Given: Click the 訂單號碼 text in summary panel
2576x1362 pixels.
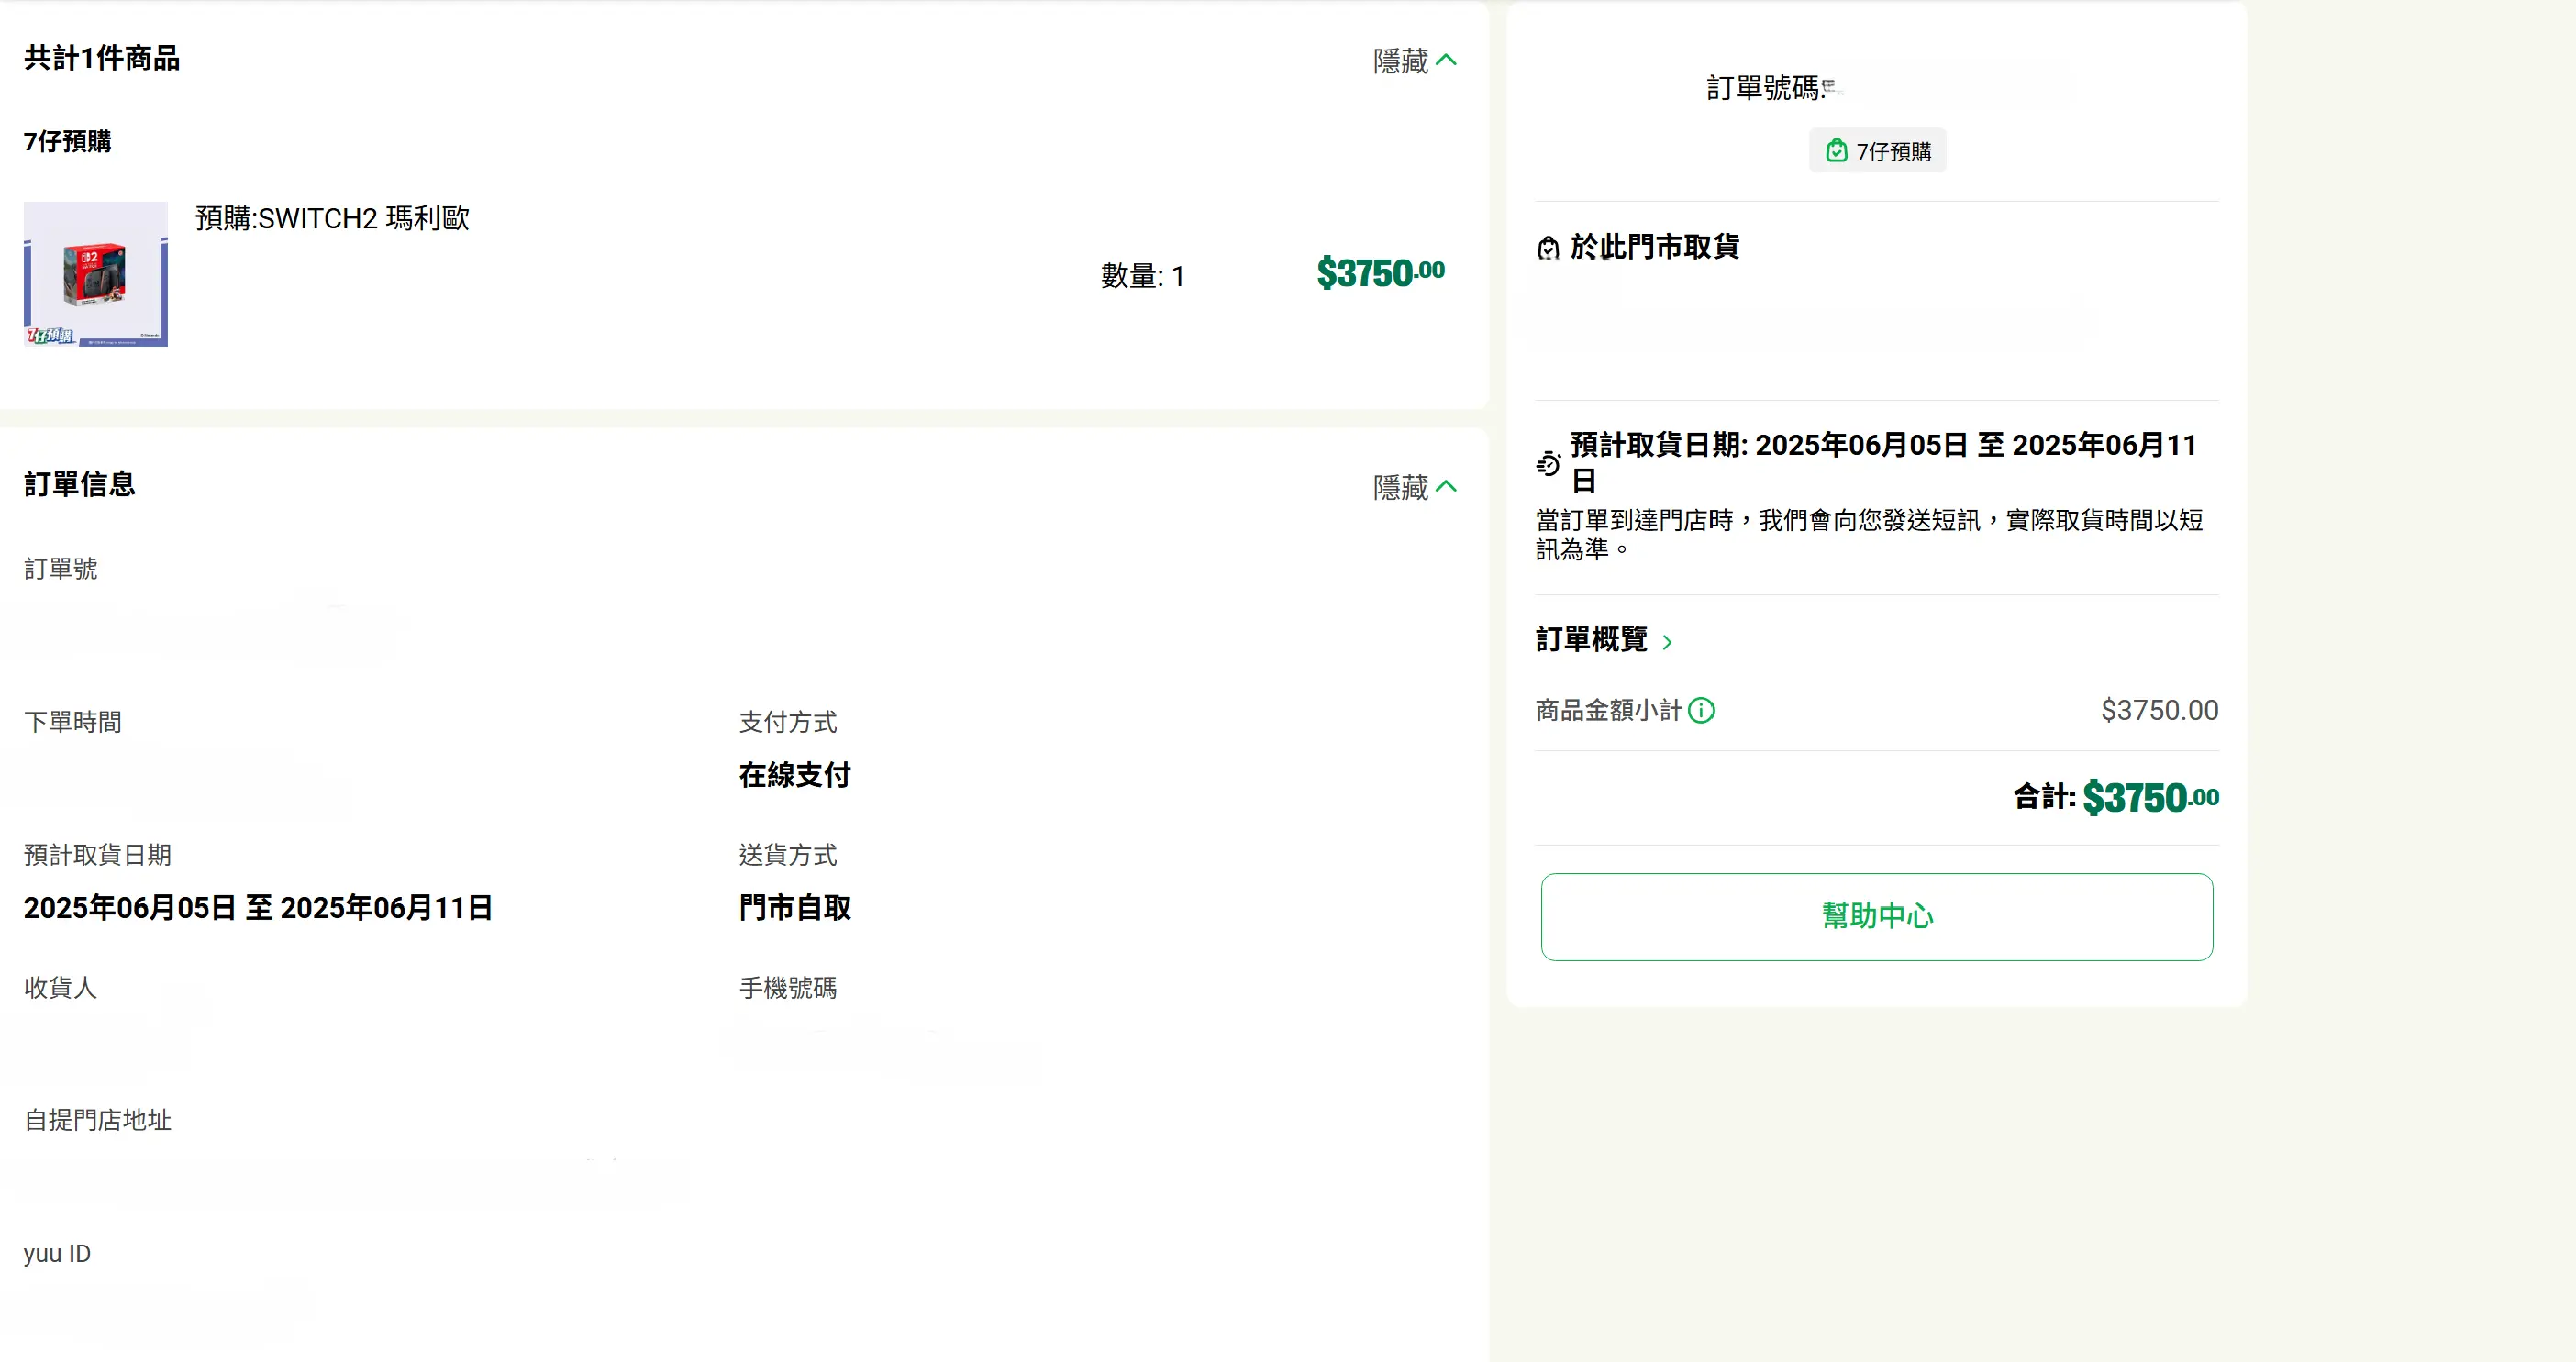Looking at the screenshot, I should (1766, 88).
